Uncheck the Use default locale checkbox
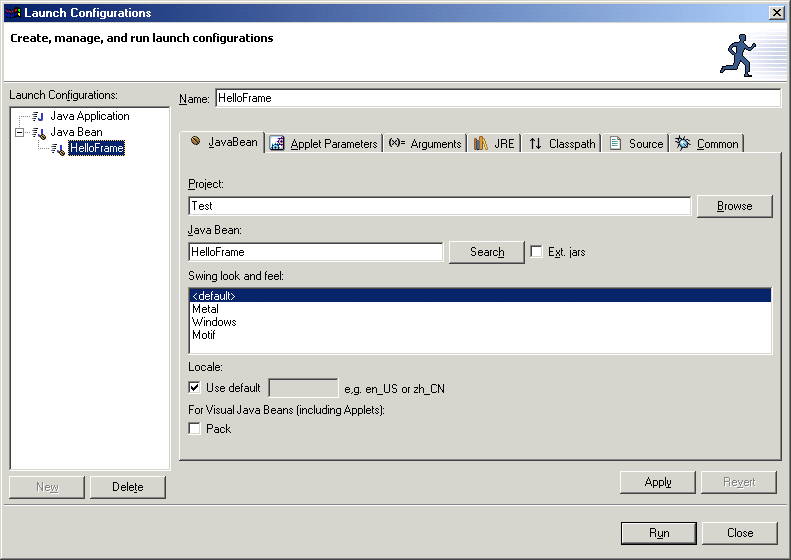 click(x=194, y=387)
